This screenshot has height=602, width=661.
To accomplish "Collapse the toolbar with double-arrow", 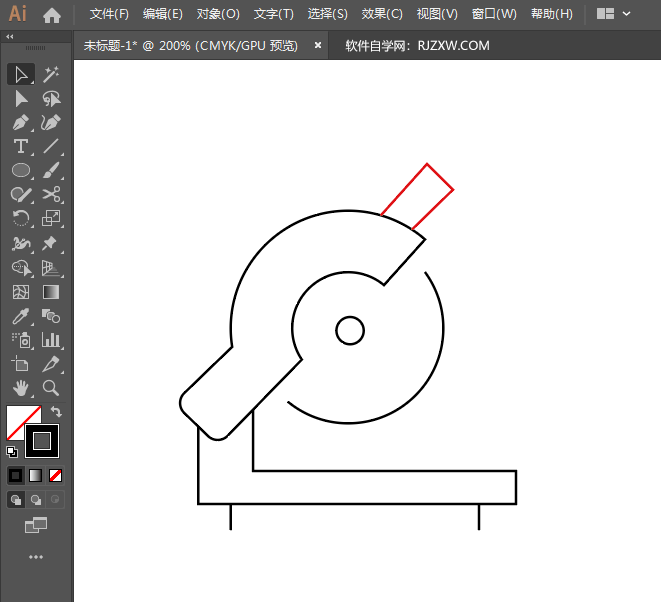I will [10, 36].
